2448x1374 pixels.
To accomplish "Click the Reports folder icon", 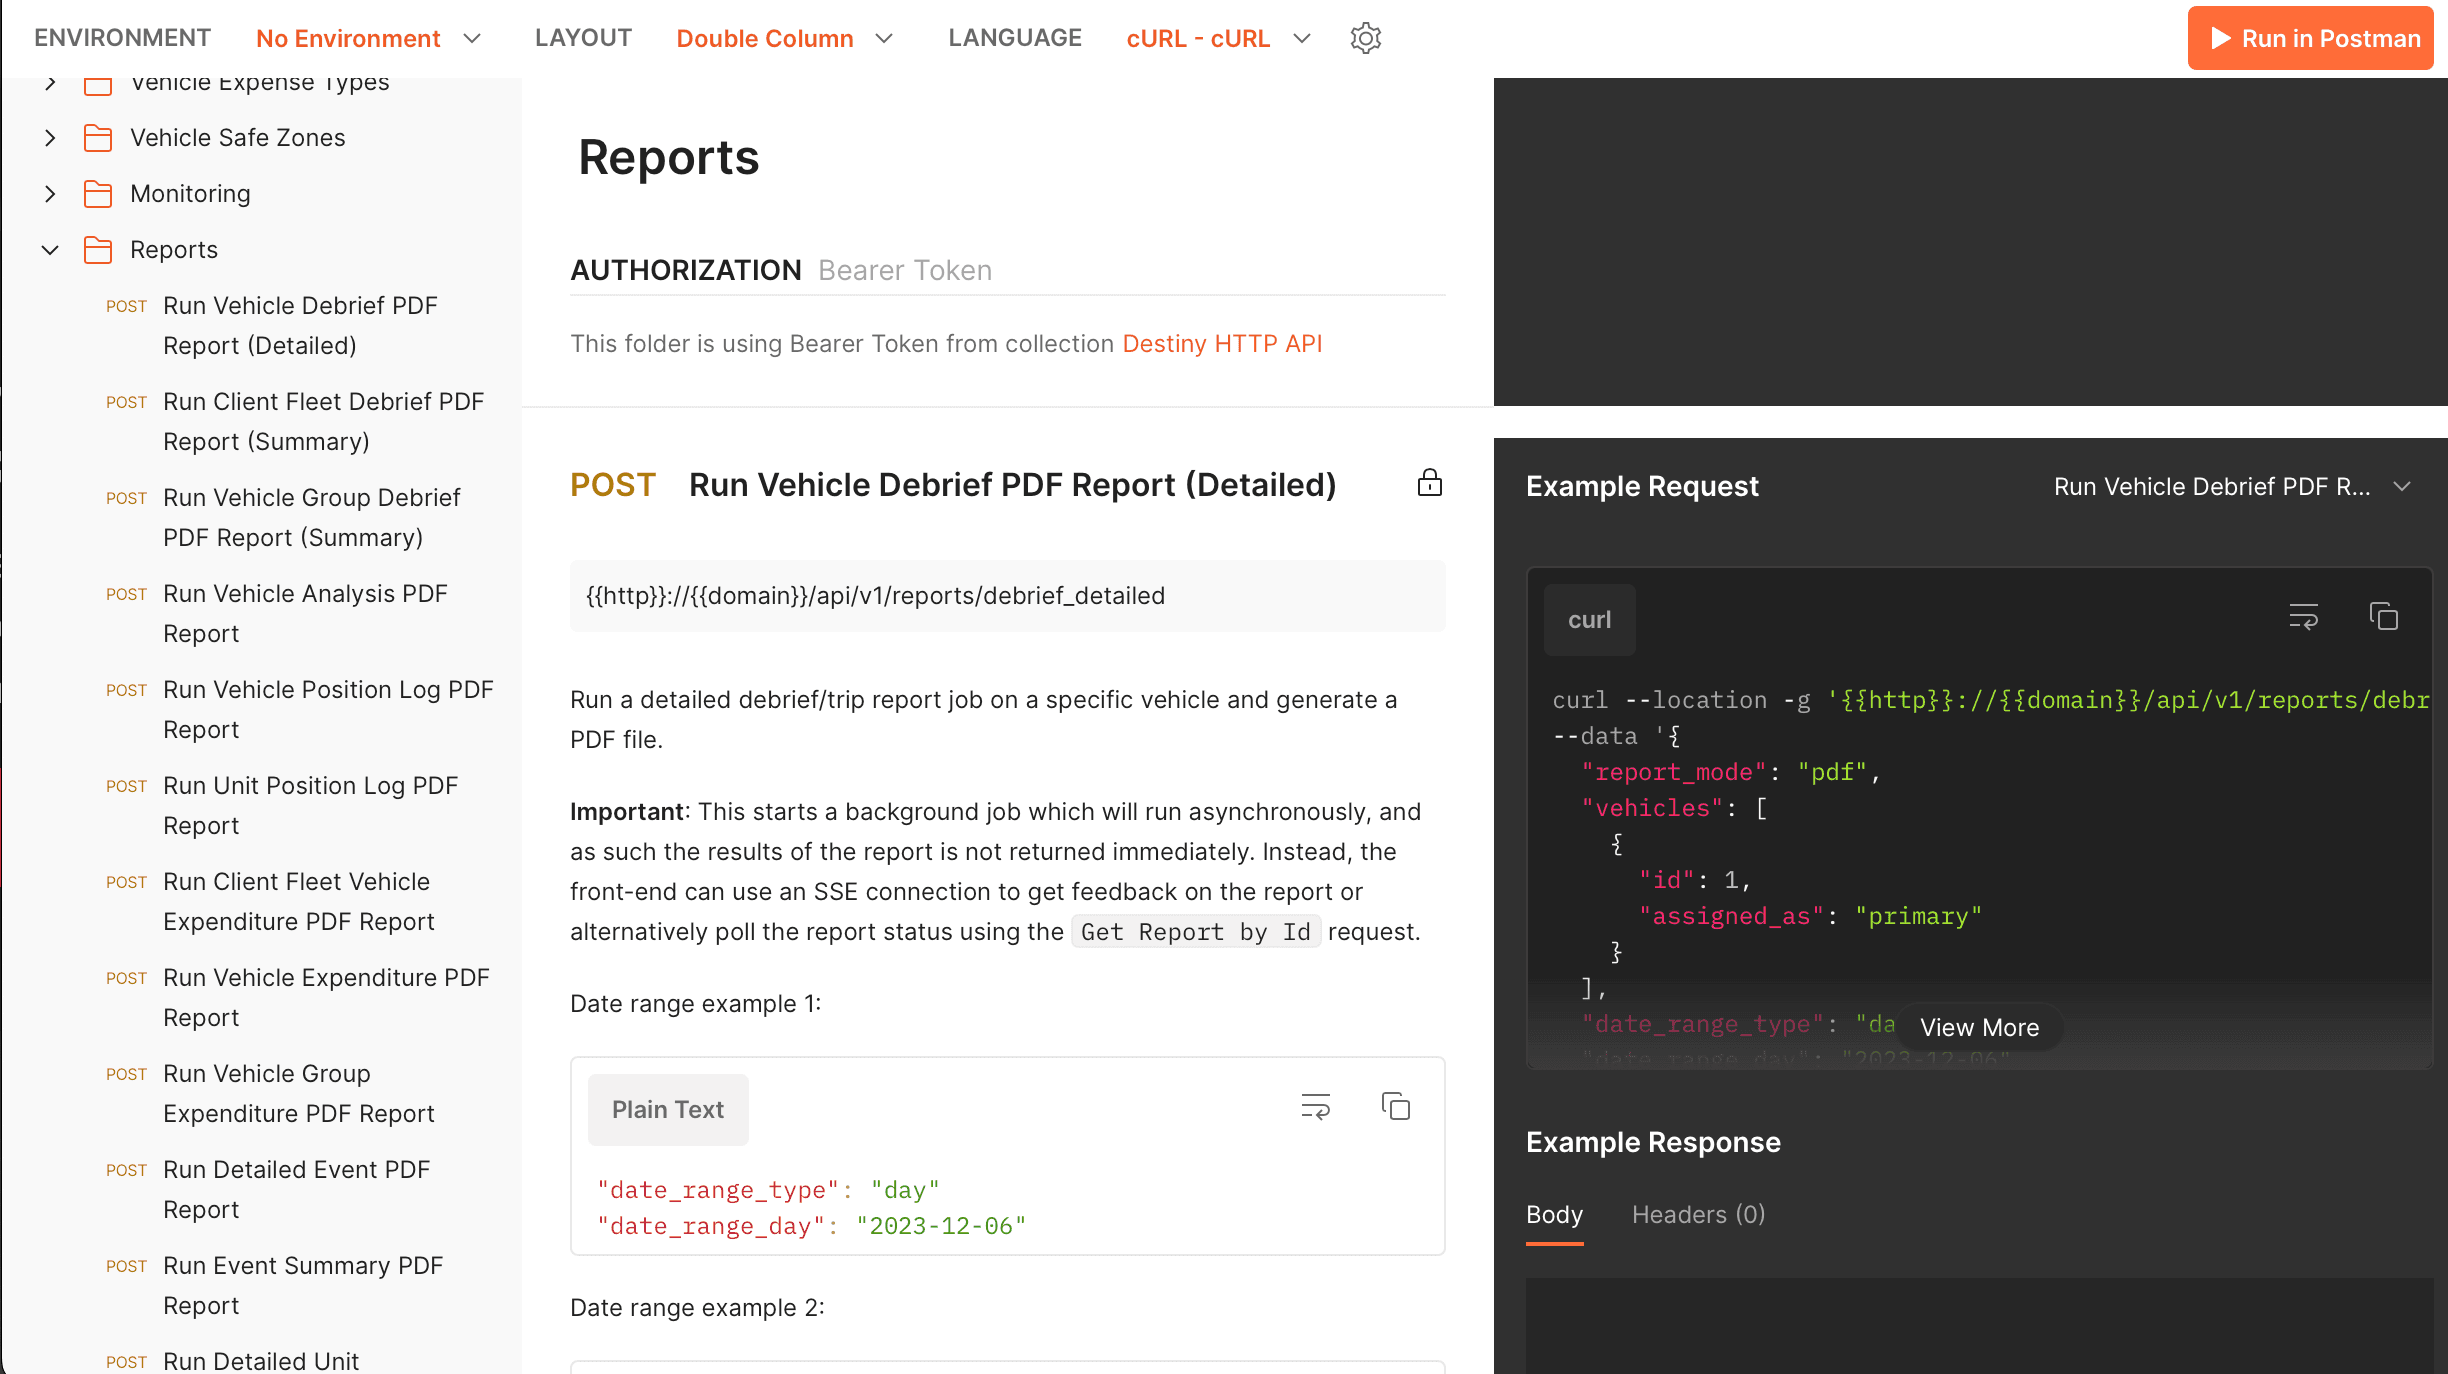I will pos(98,250).
